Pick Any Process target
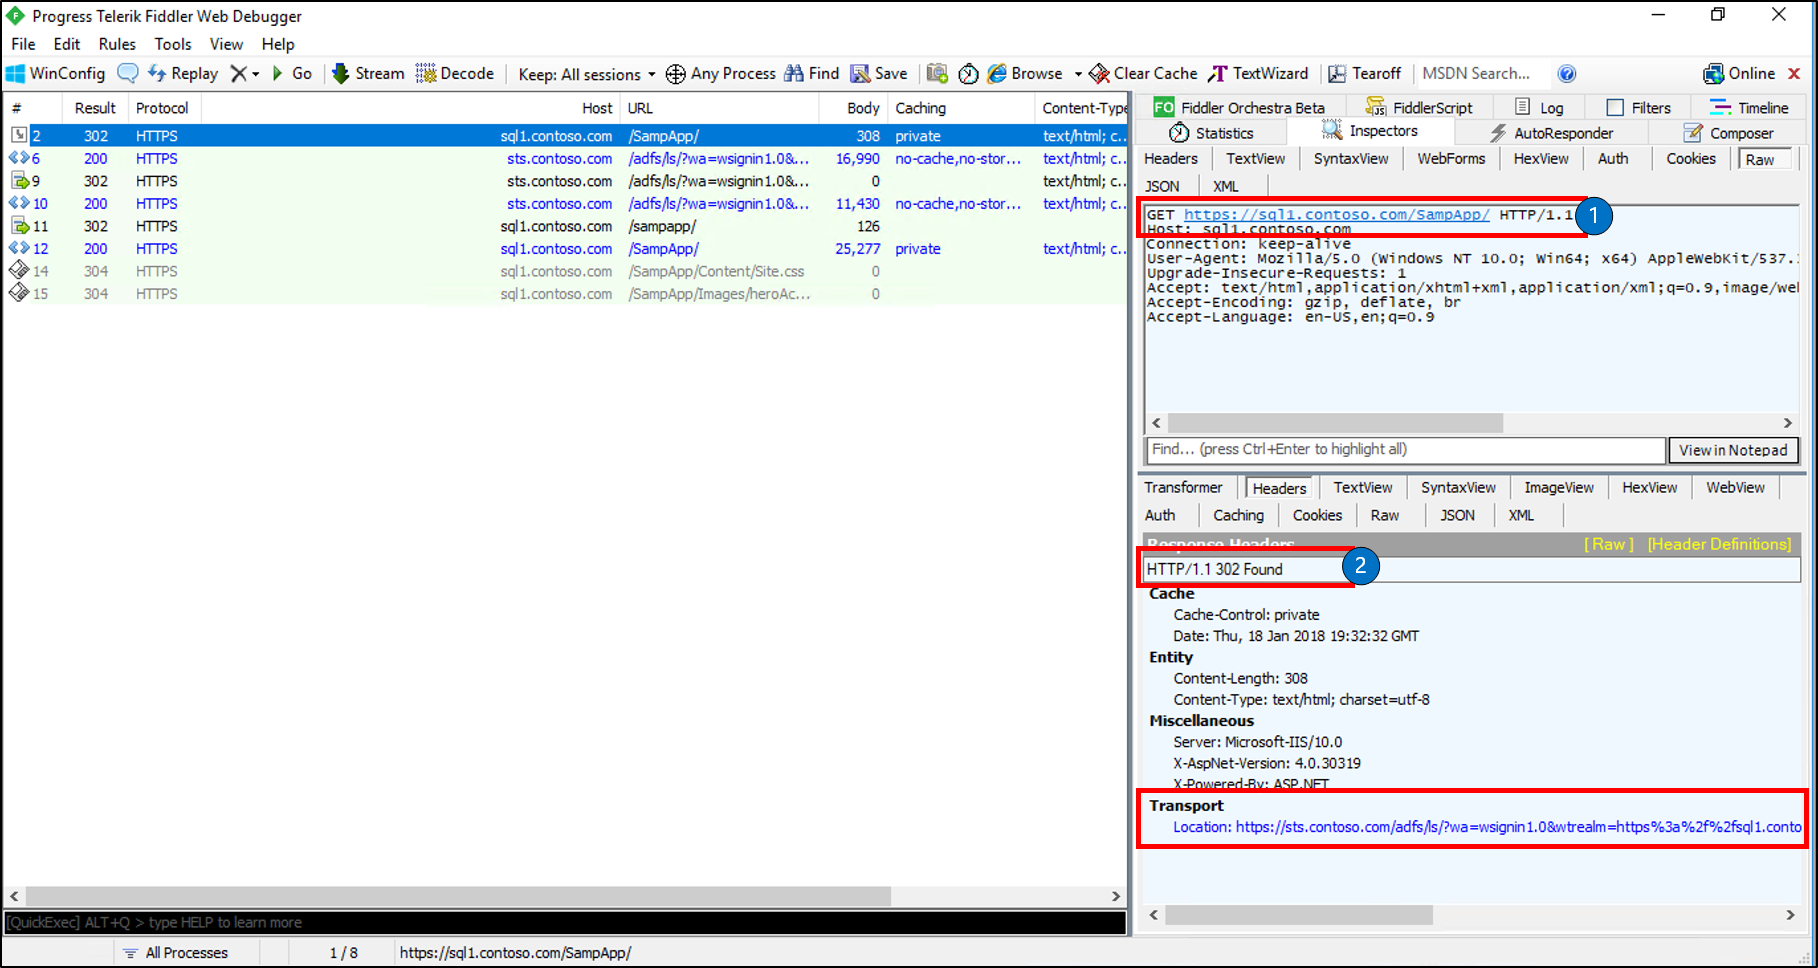The width and height of the screenshot is (1818, 968). (721, 73)
